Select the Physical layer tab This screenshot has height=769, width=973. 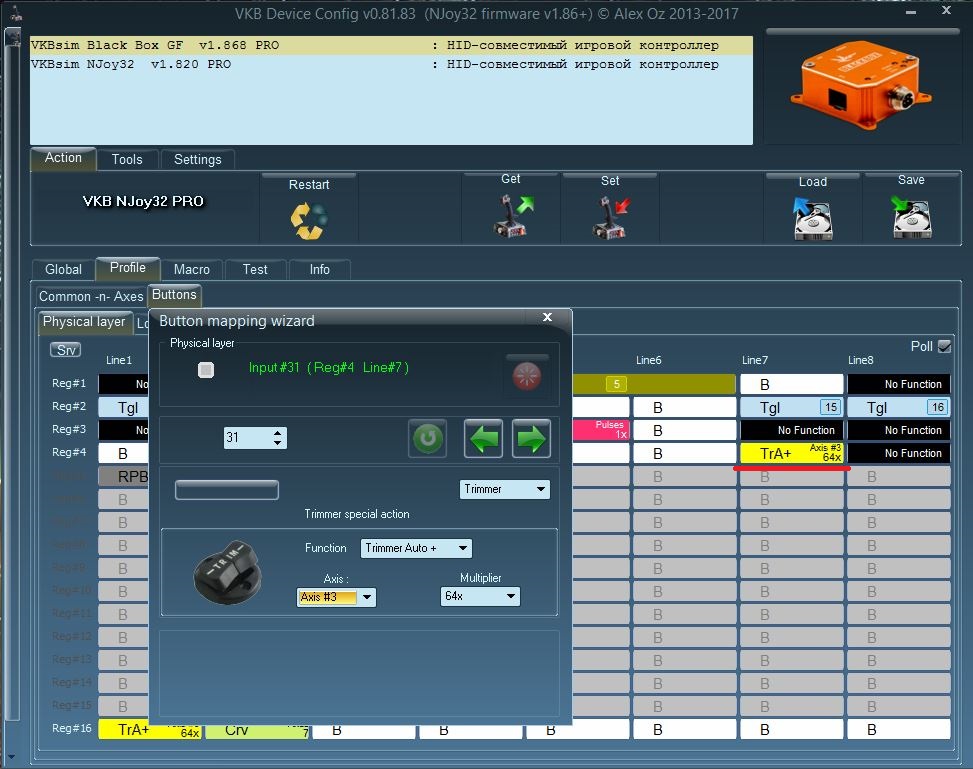click(84, 322)
